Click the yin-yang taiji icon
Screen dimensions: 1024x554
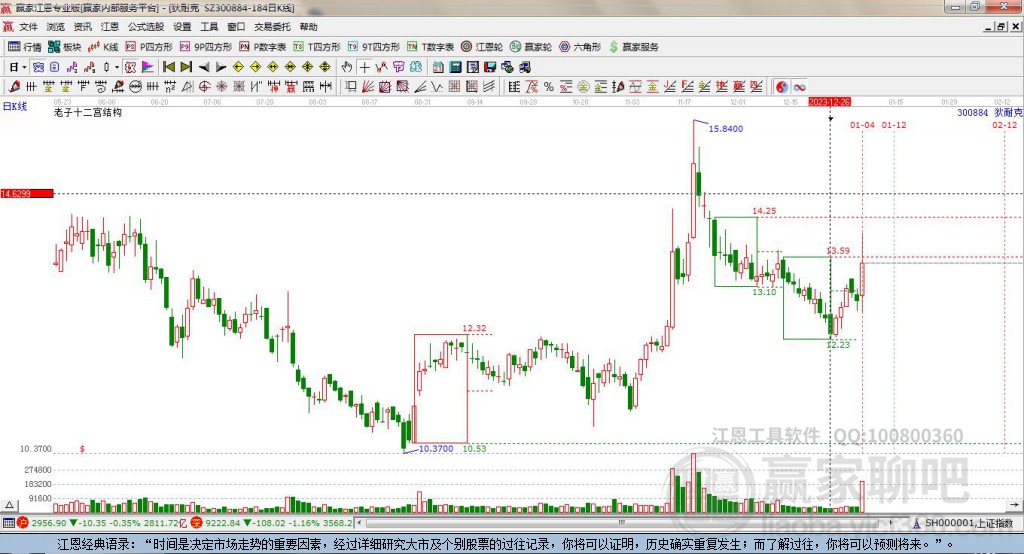pos(782,86)
